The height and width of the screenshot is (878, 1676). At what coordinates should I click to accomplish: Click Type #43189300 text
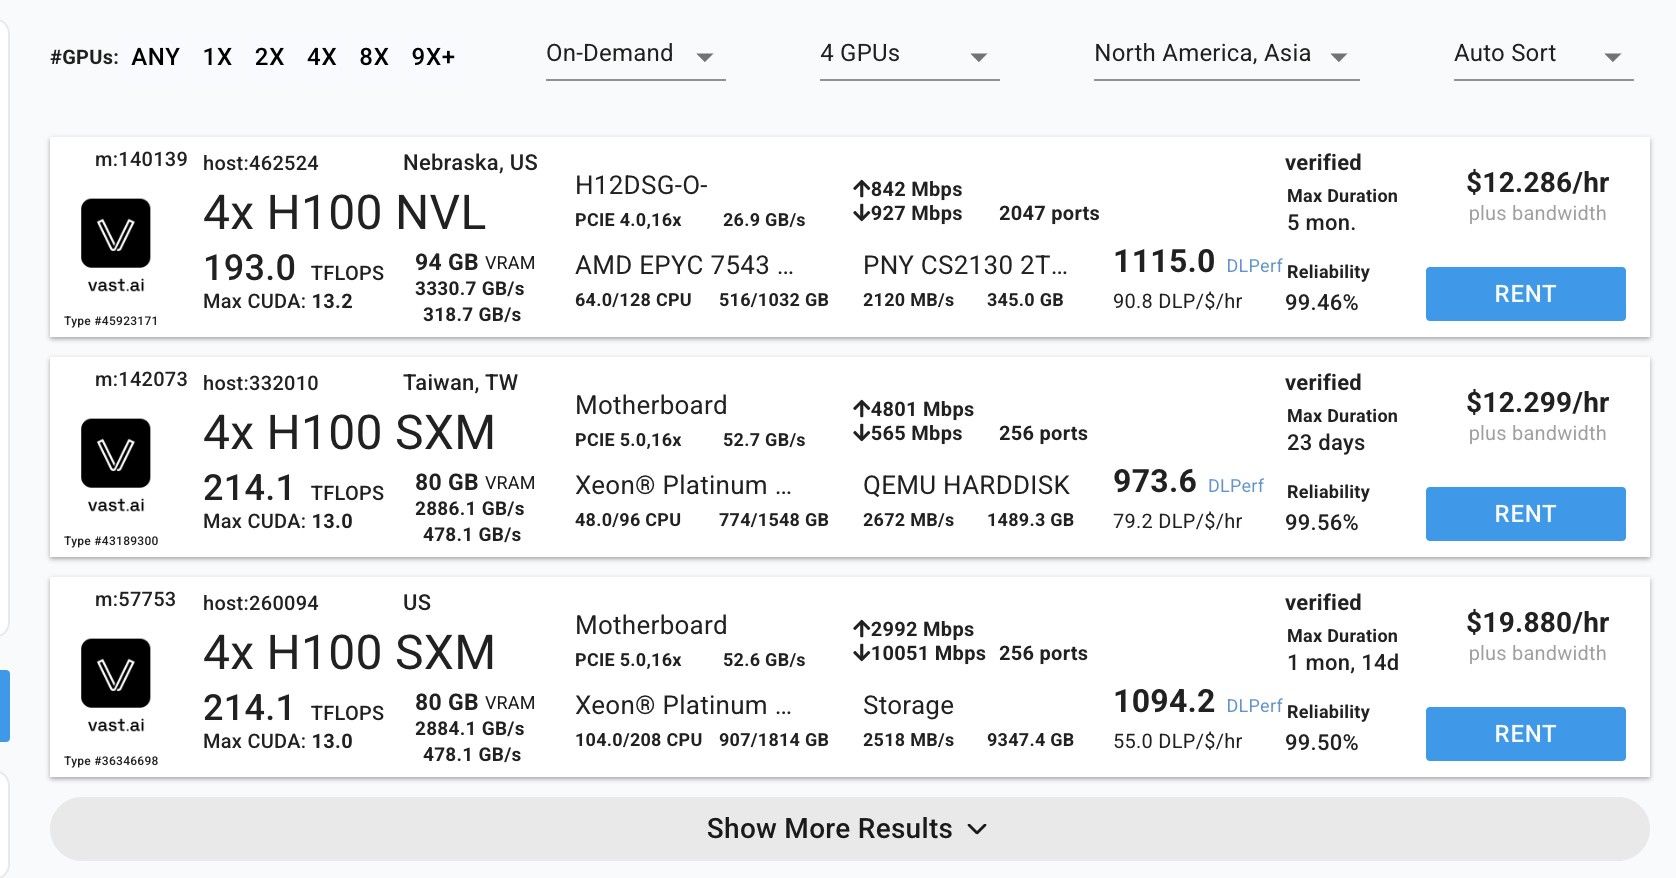click(x=111, y=541)
